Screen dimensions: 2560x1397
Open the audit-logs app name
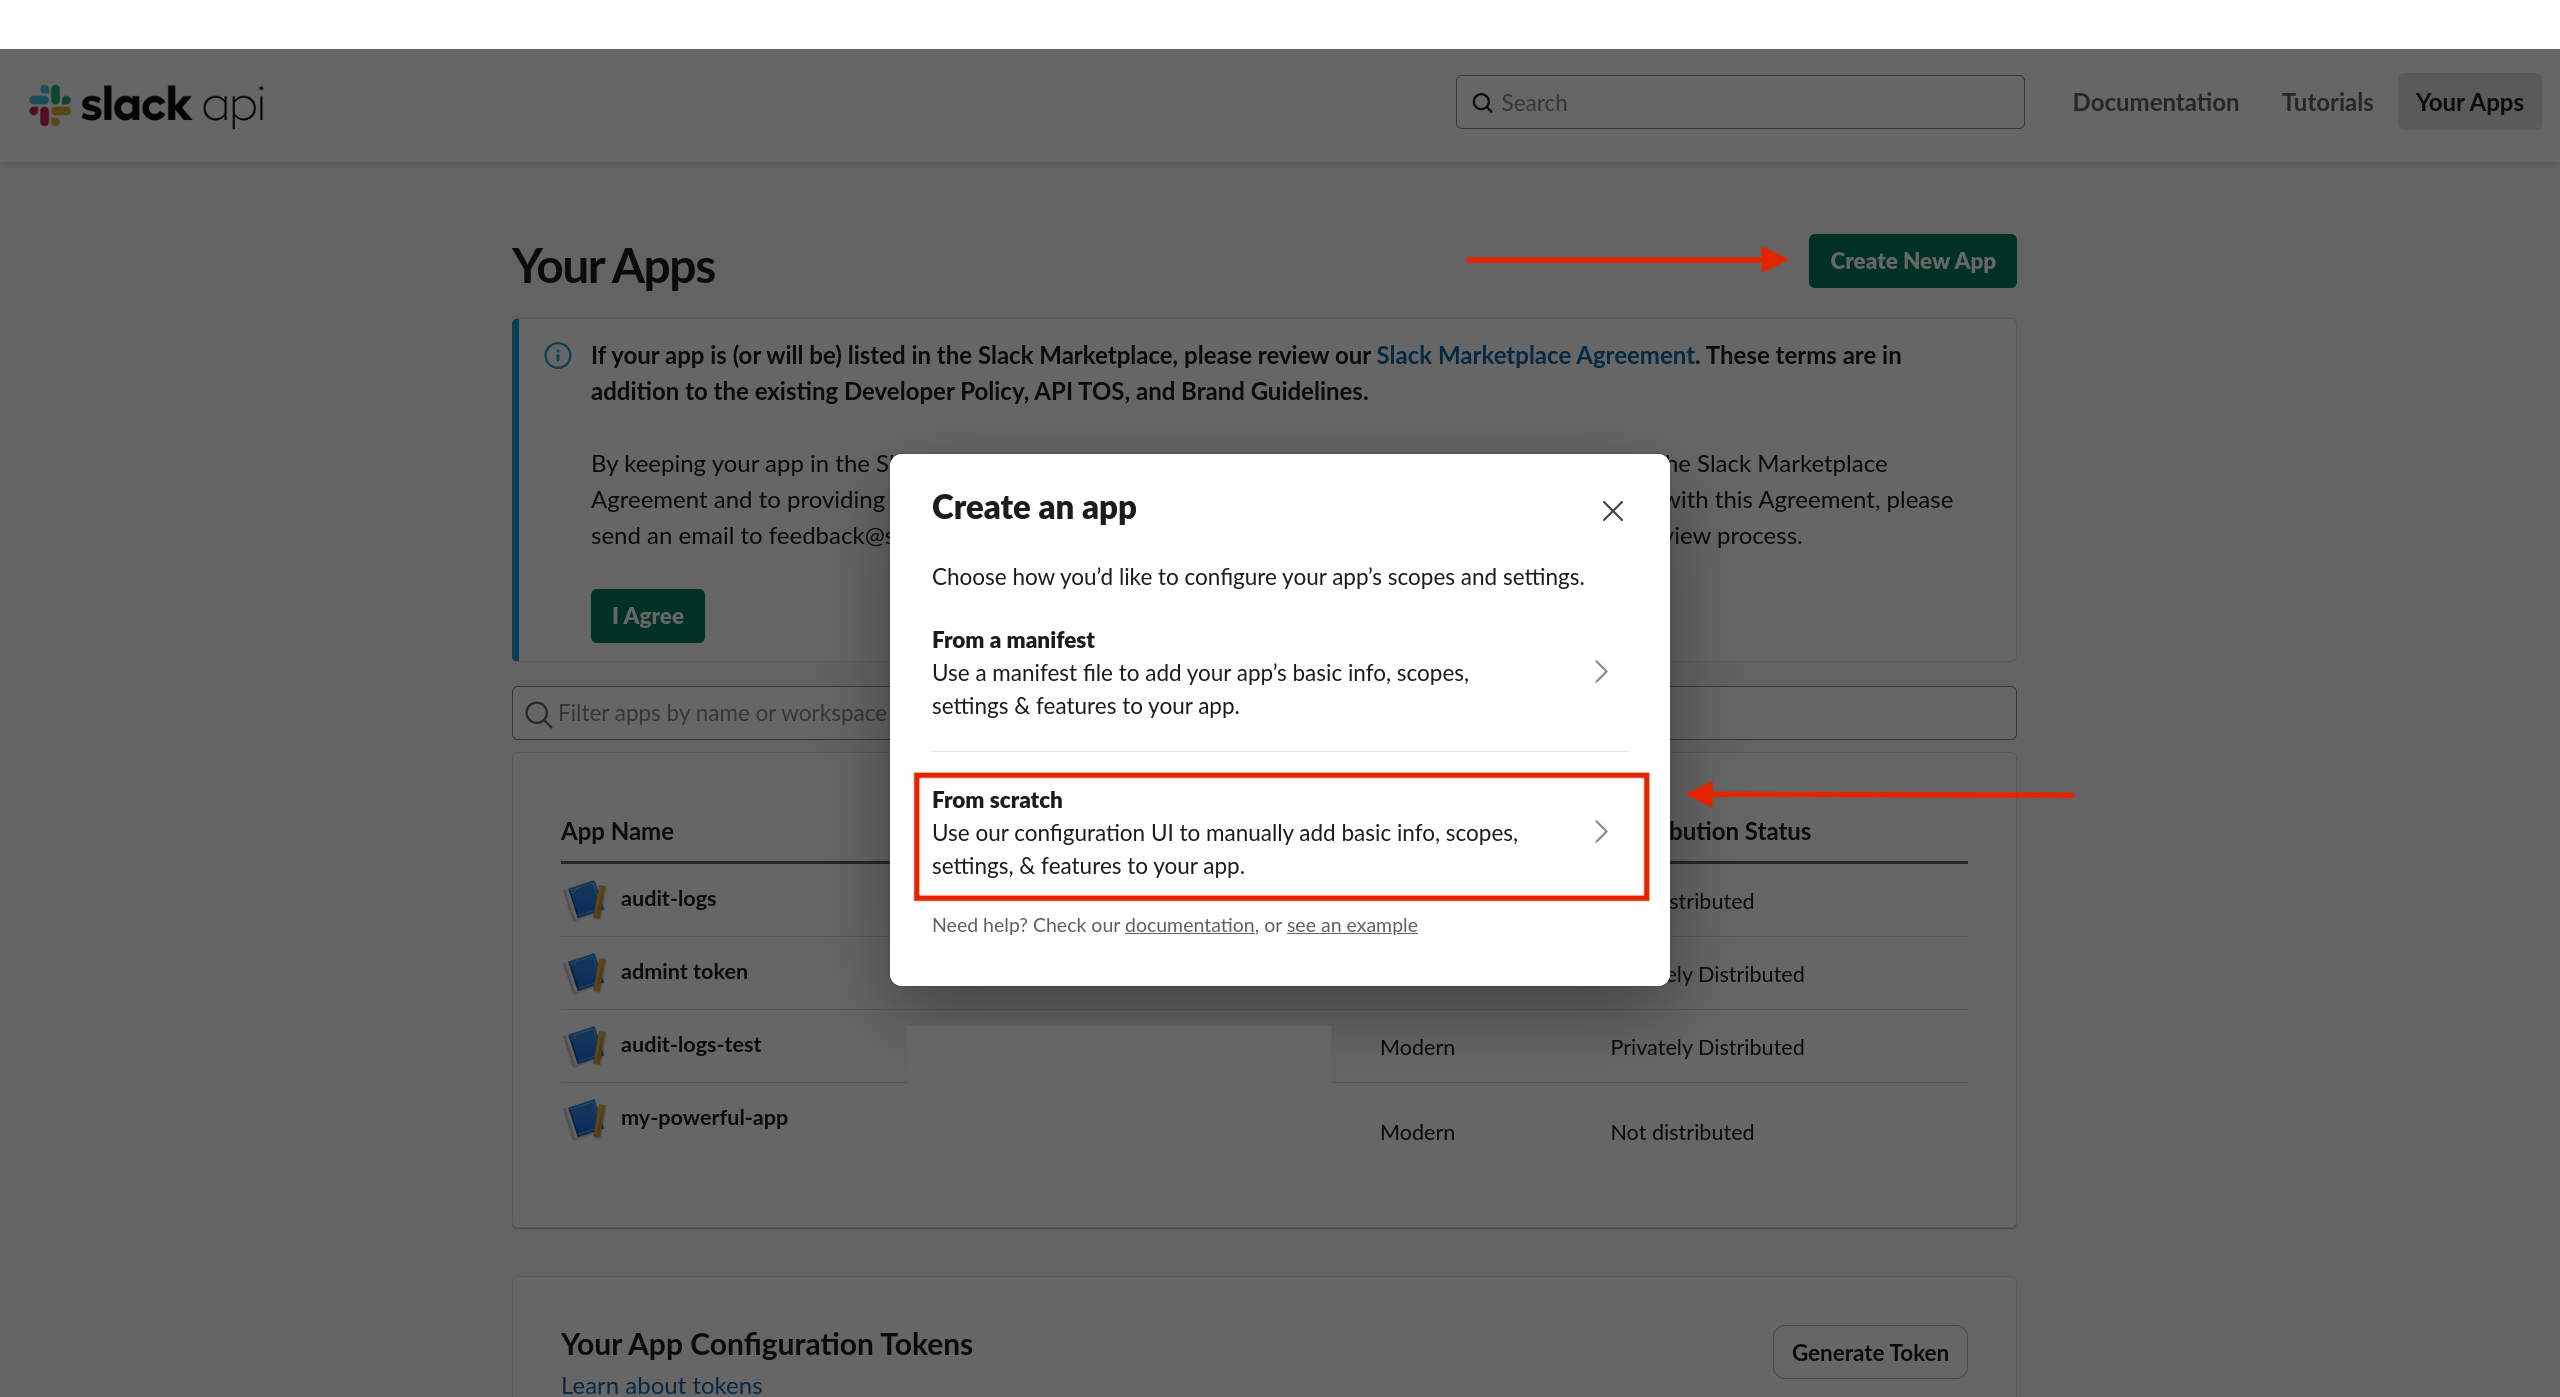[668, 898]
